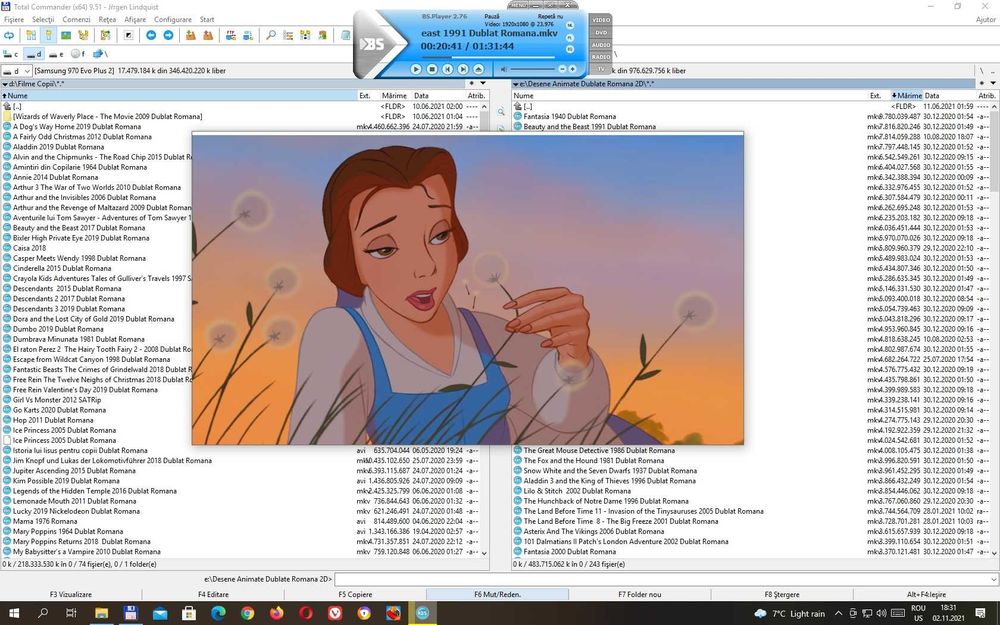Click BS.Player volume plus button
1000x625 pixels.
(572, 69)
